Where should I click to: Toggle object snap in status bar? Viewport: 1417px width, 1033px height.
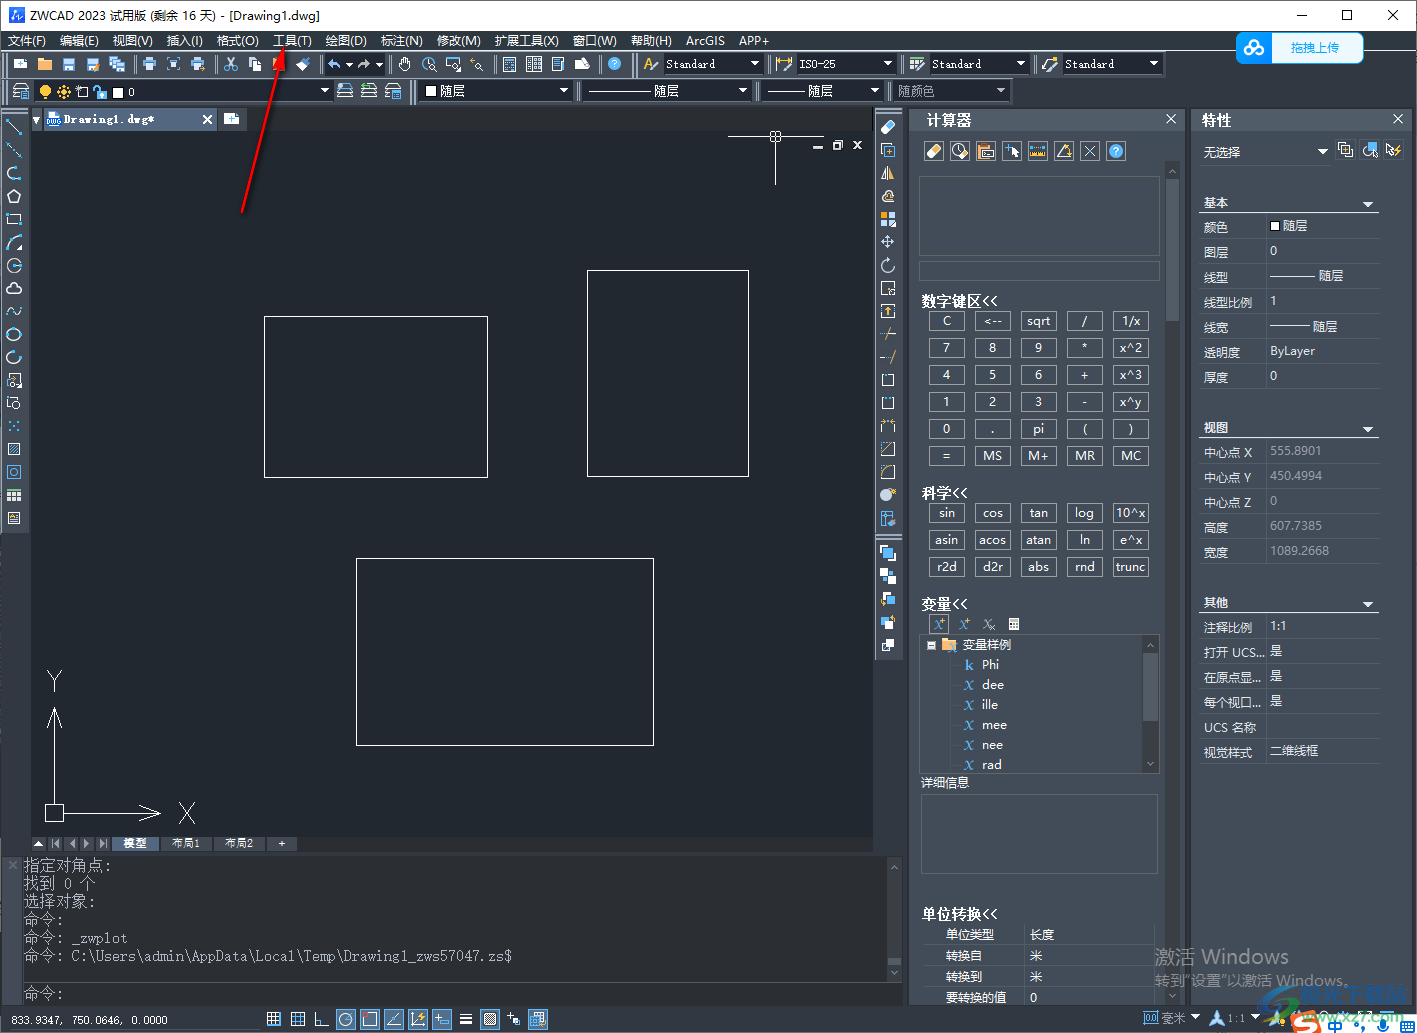click(370, 1019)
